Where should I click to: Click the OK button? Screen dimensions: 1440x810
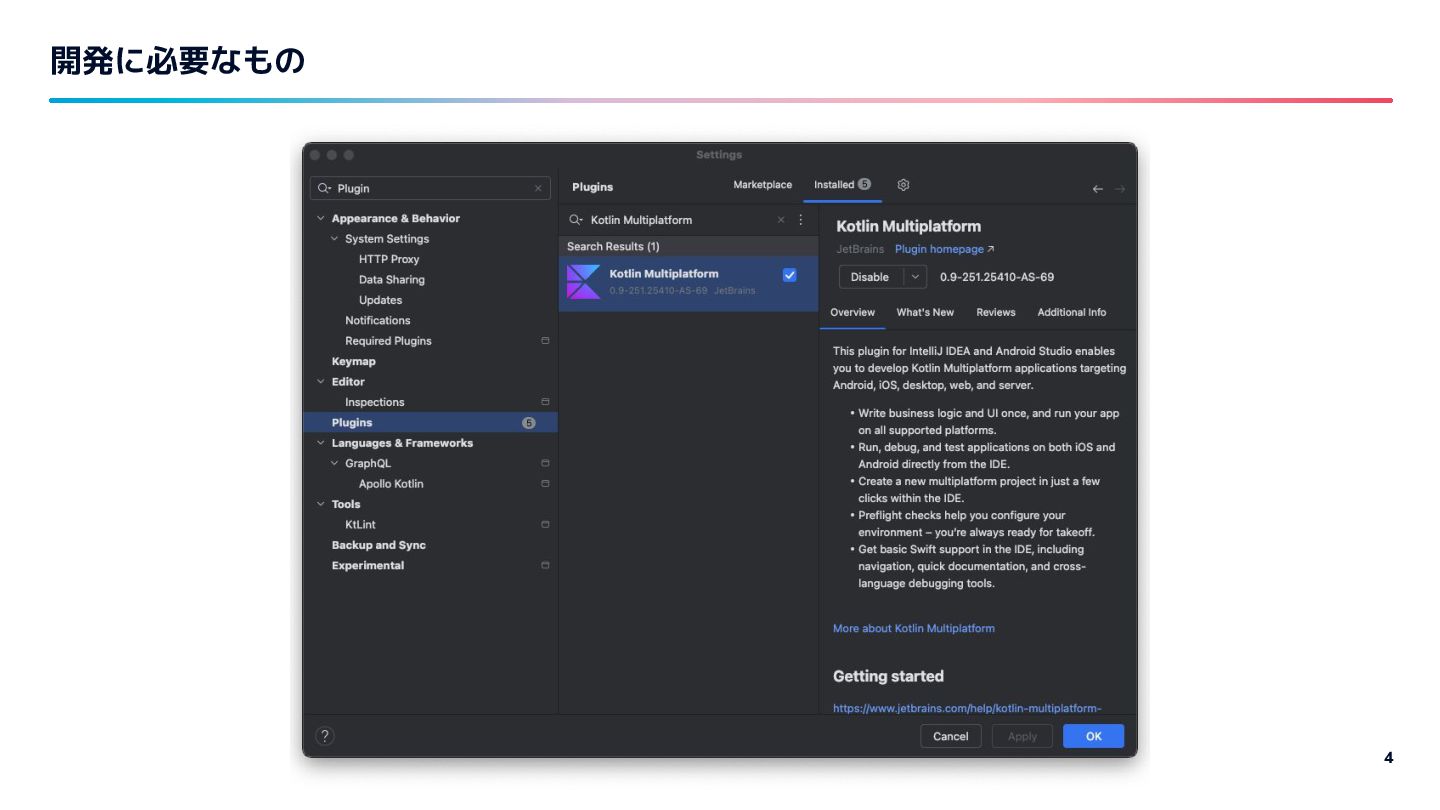click(1094, 736)
